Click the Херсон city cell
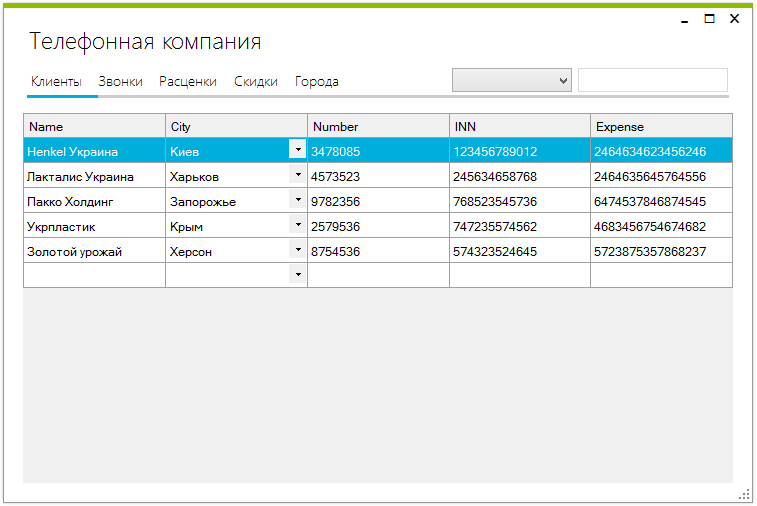 pyautogui.click(x=228, y=252)
